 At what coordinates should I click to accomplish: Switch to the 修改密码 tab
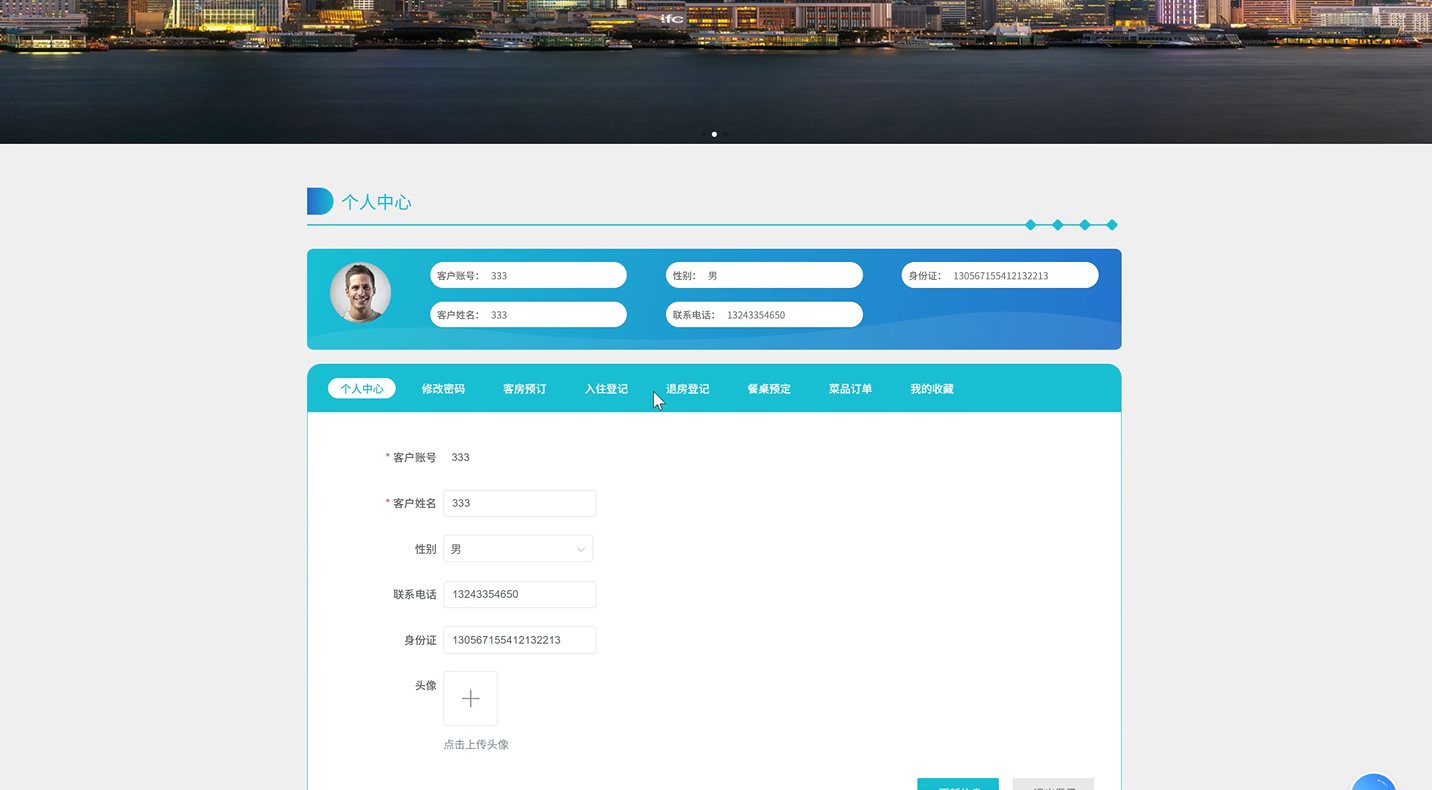pyautogui.click(x=443, y=389)
